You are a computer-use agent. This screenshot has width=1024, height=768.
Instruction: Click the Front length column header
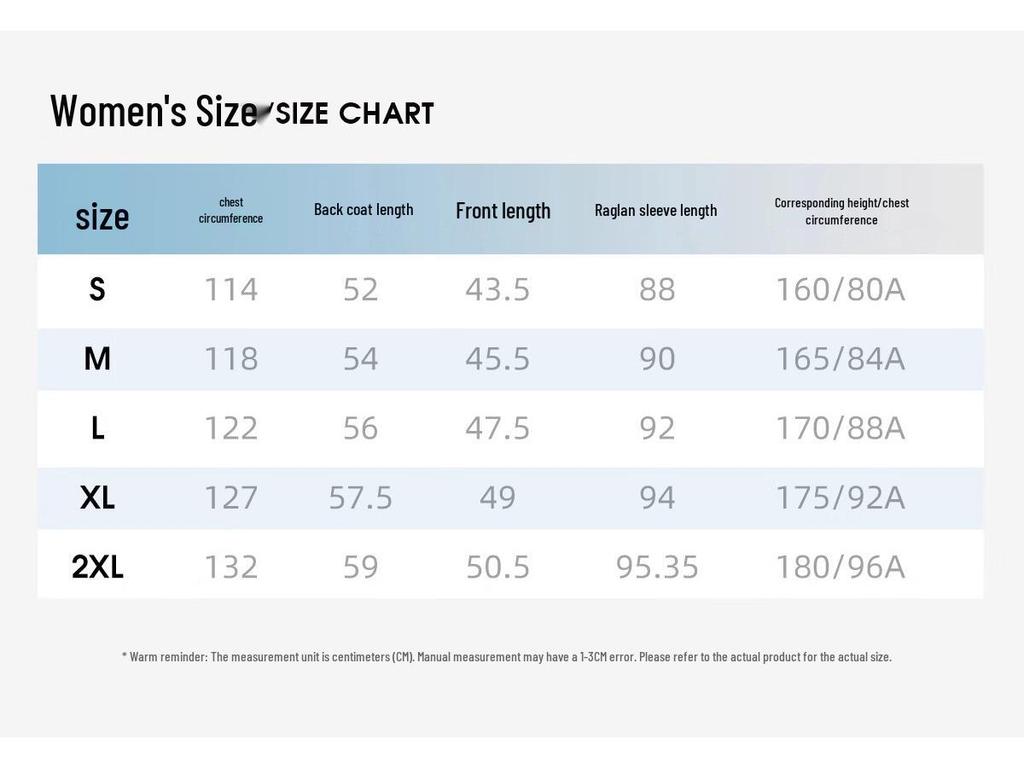click(503, 211)
